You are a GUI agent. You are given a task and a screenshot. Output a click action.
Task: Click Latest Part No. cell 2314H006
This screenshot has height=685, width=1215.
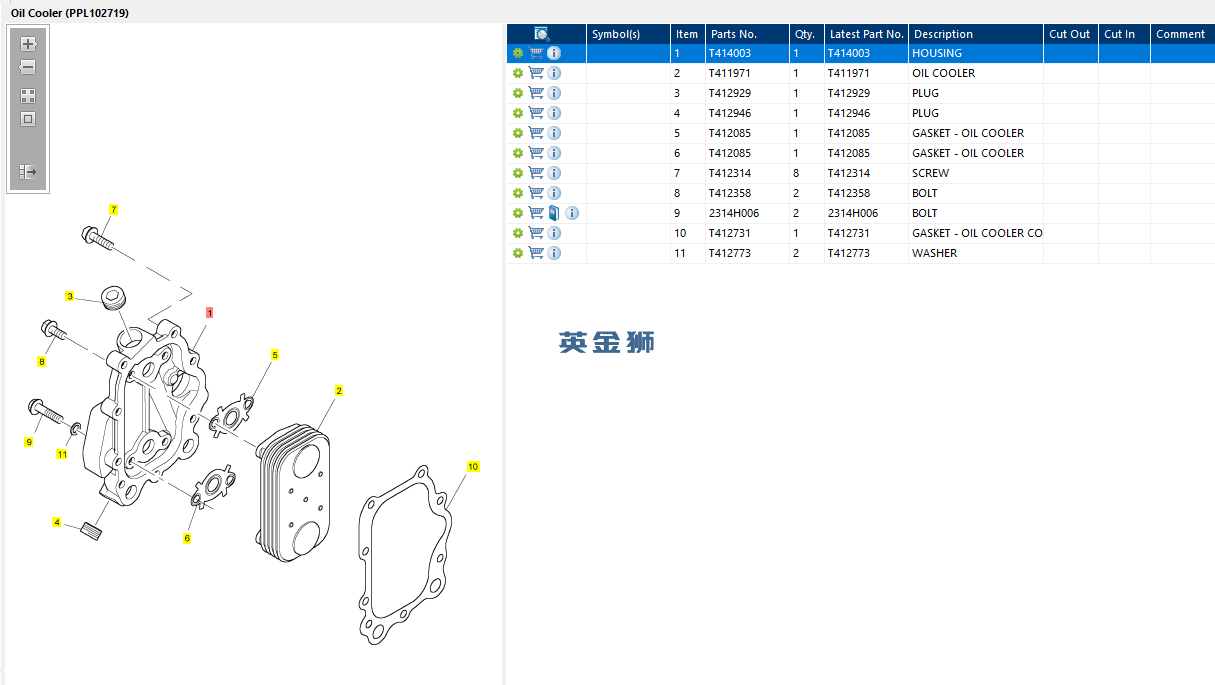click(x=866, y=213)
